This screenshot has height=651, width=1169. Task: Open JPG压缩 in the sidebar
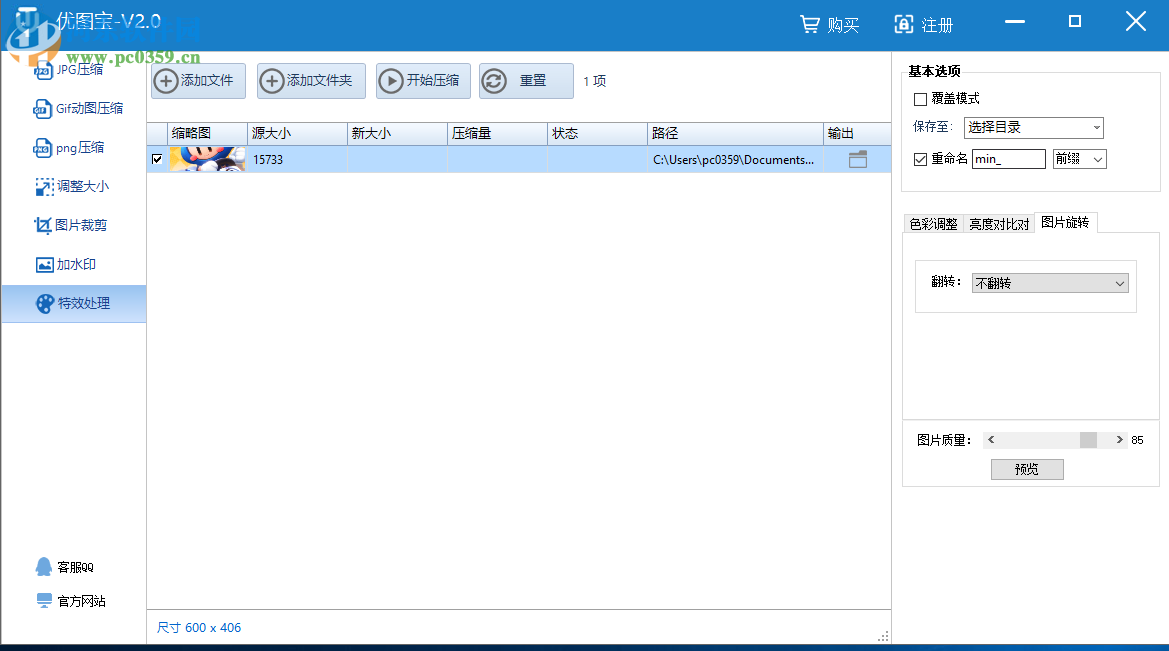coord(69,70)
